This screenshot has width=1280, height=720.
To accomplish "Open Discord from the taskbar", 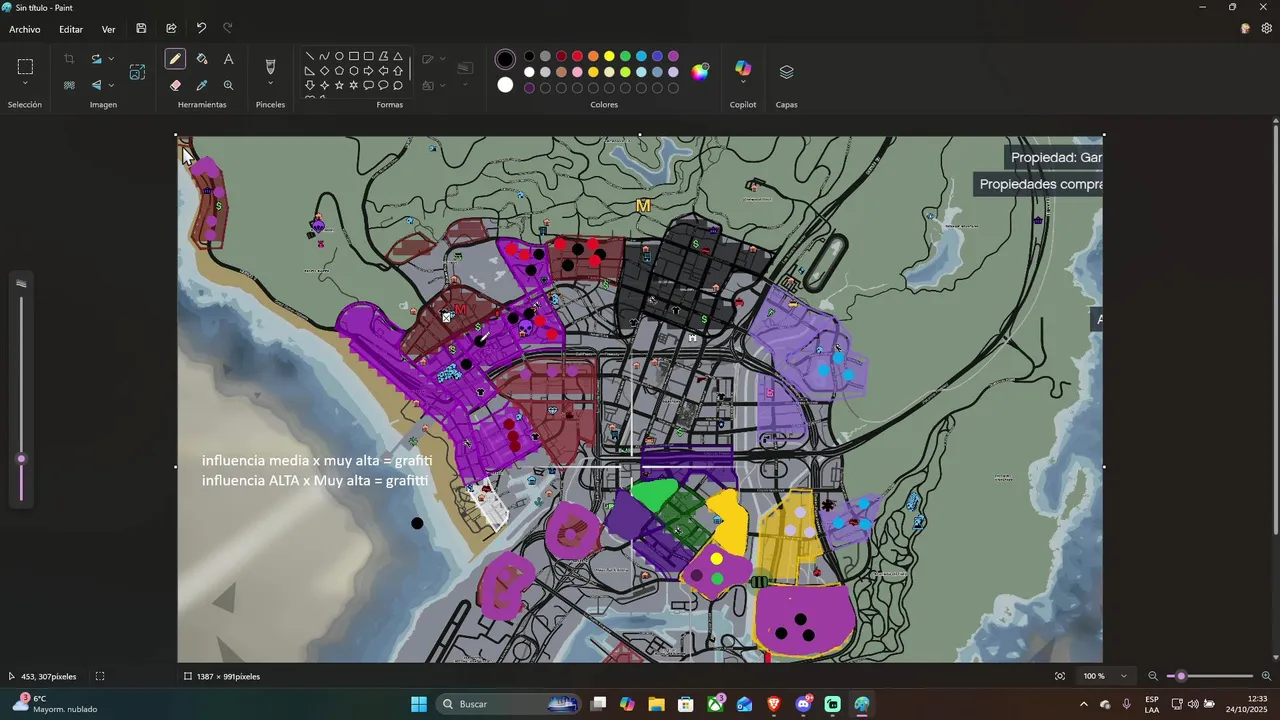I will [x=803, y=704].
